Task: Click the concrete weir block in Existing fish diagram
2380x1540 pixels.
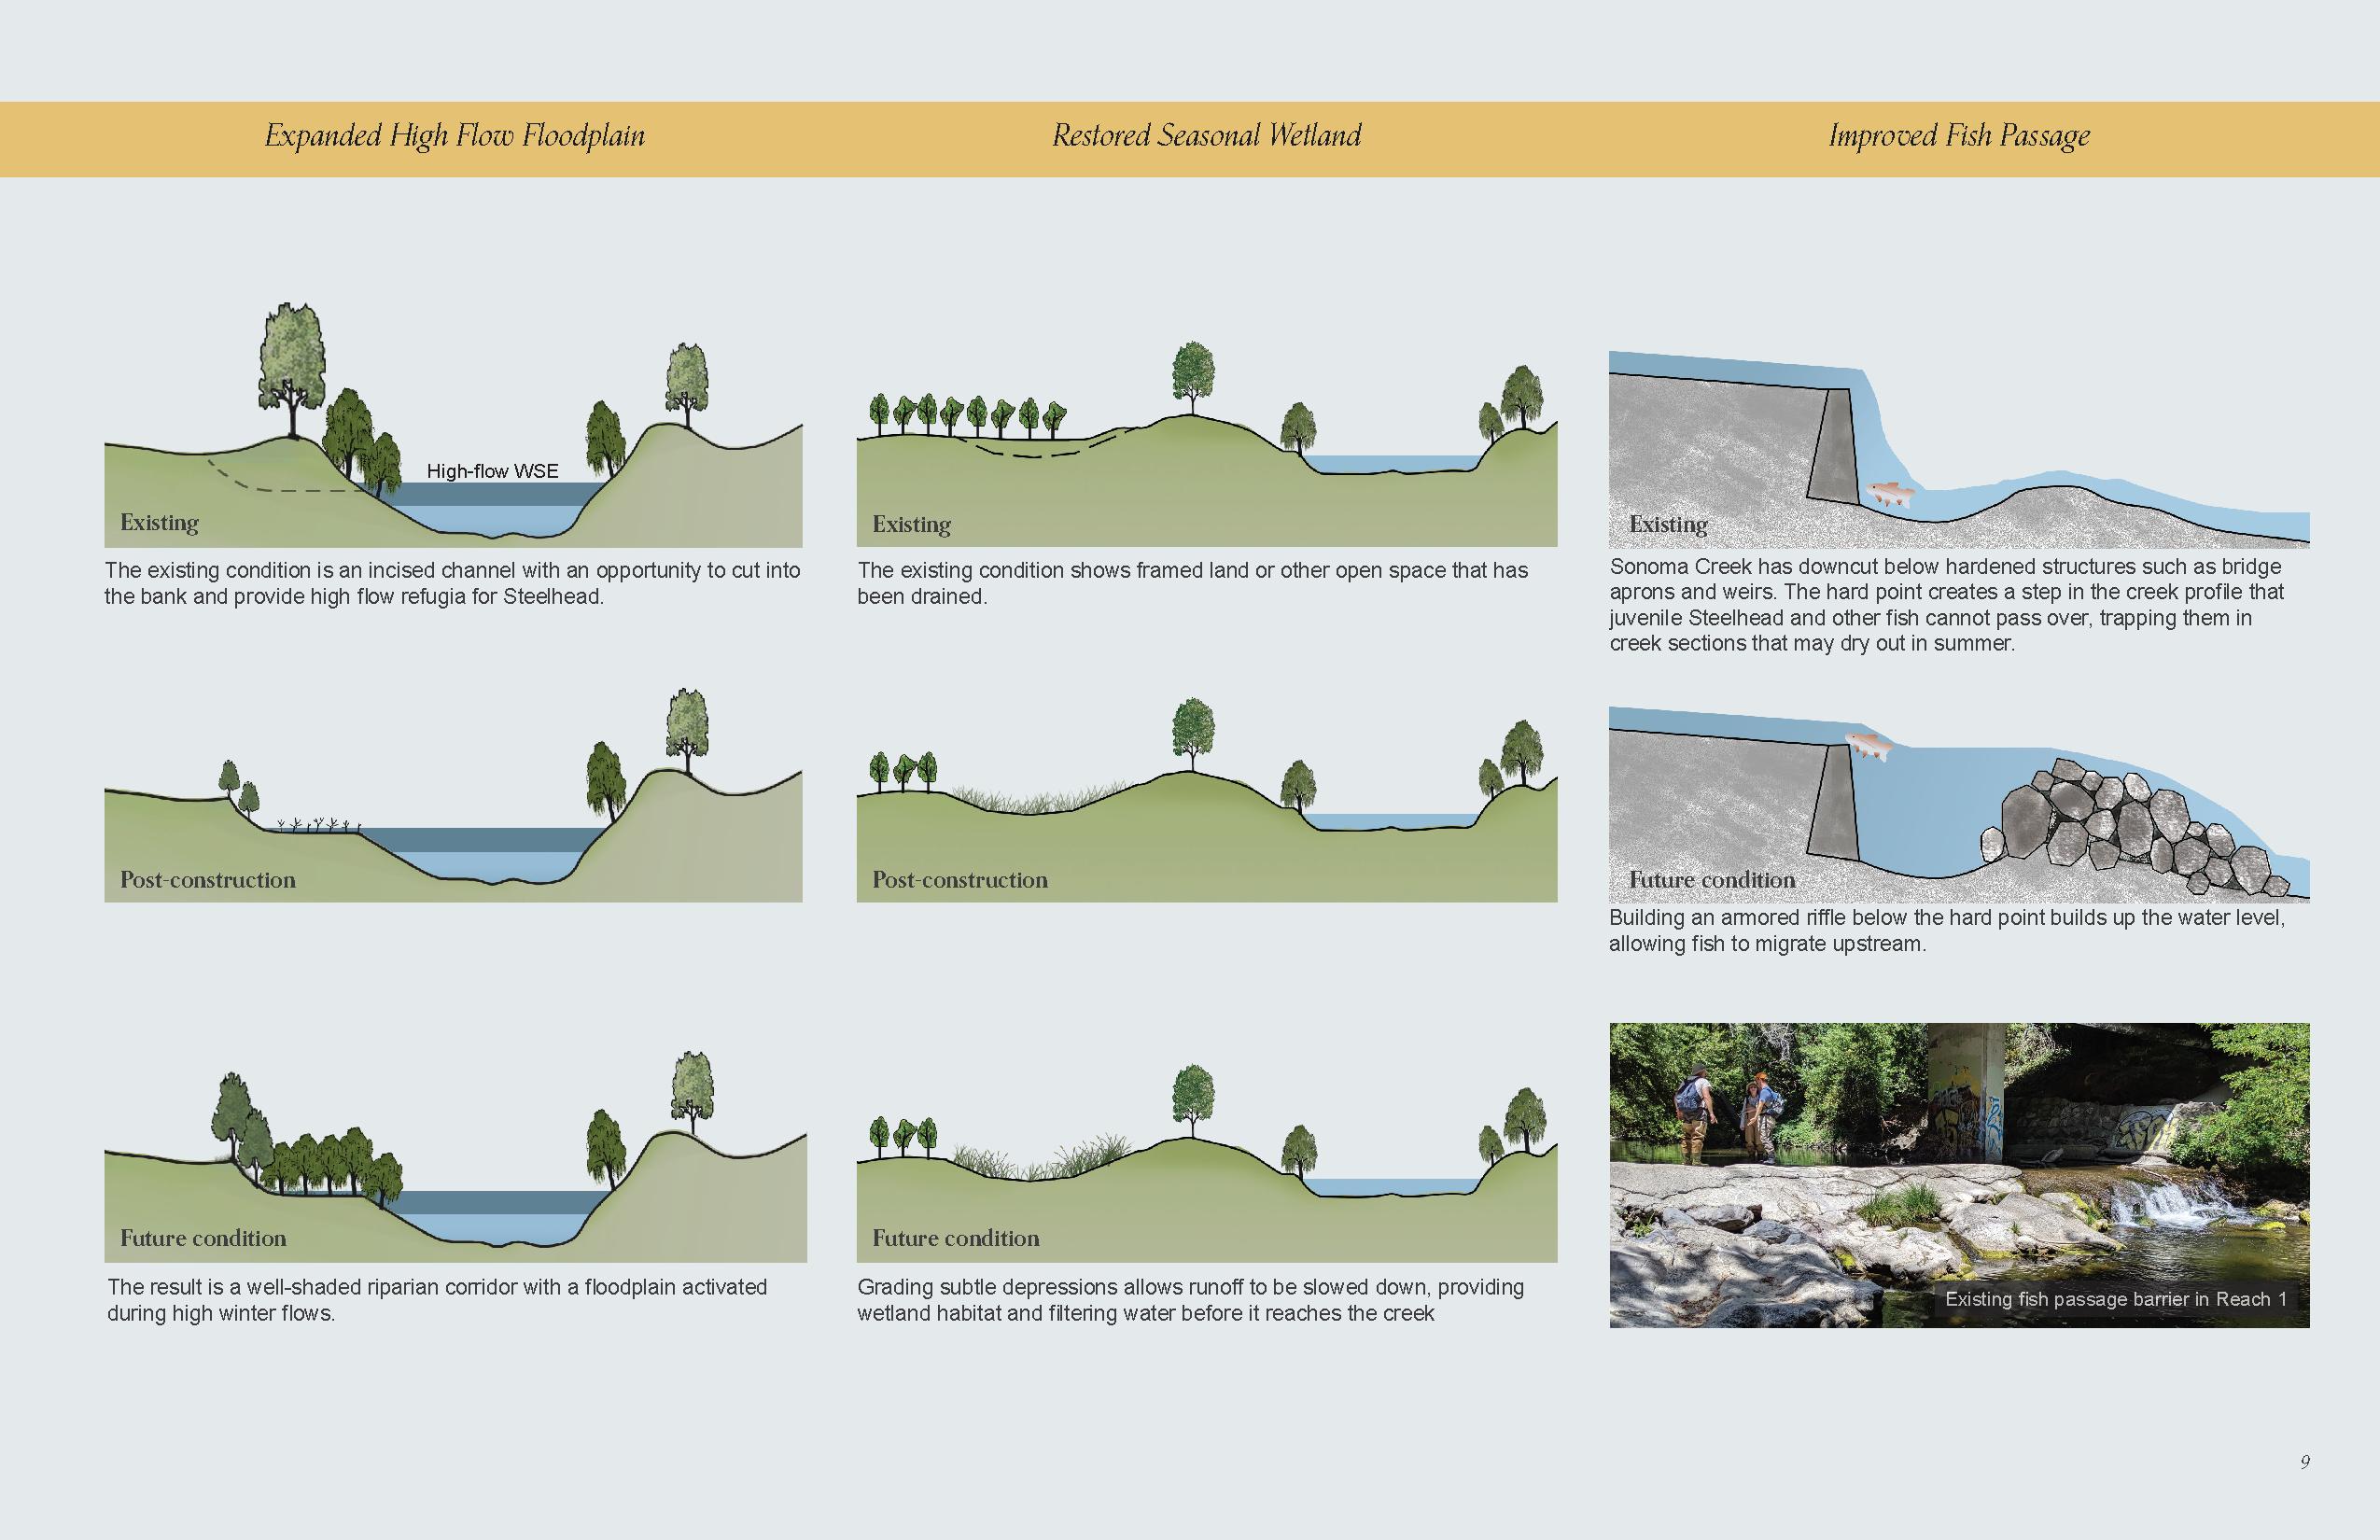Action: 1833,445
